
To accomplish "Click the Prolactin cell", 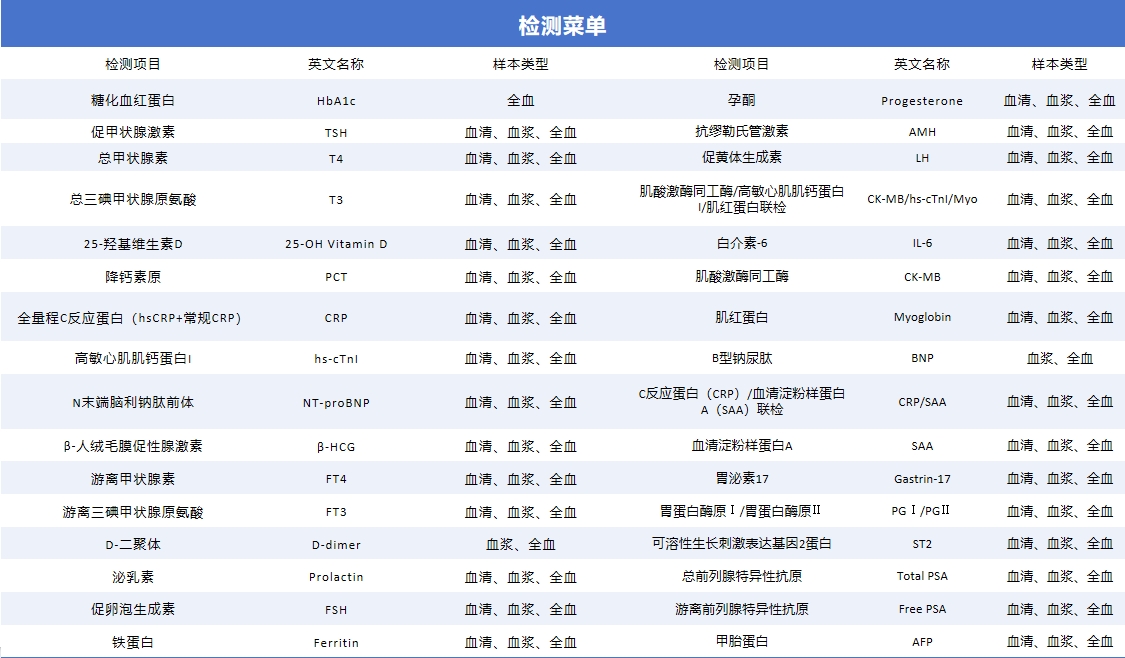I will click(x=336, y=577).
